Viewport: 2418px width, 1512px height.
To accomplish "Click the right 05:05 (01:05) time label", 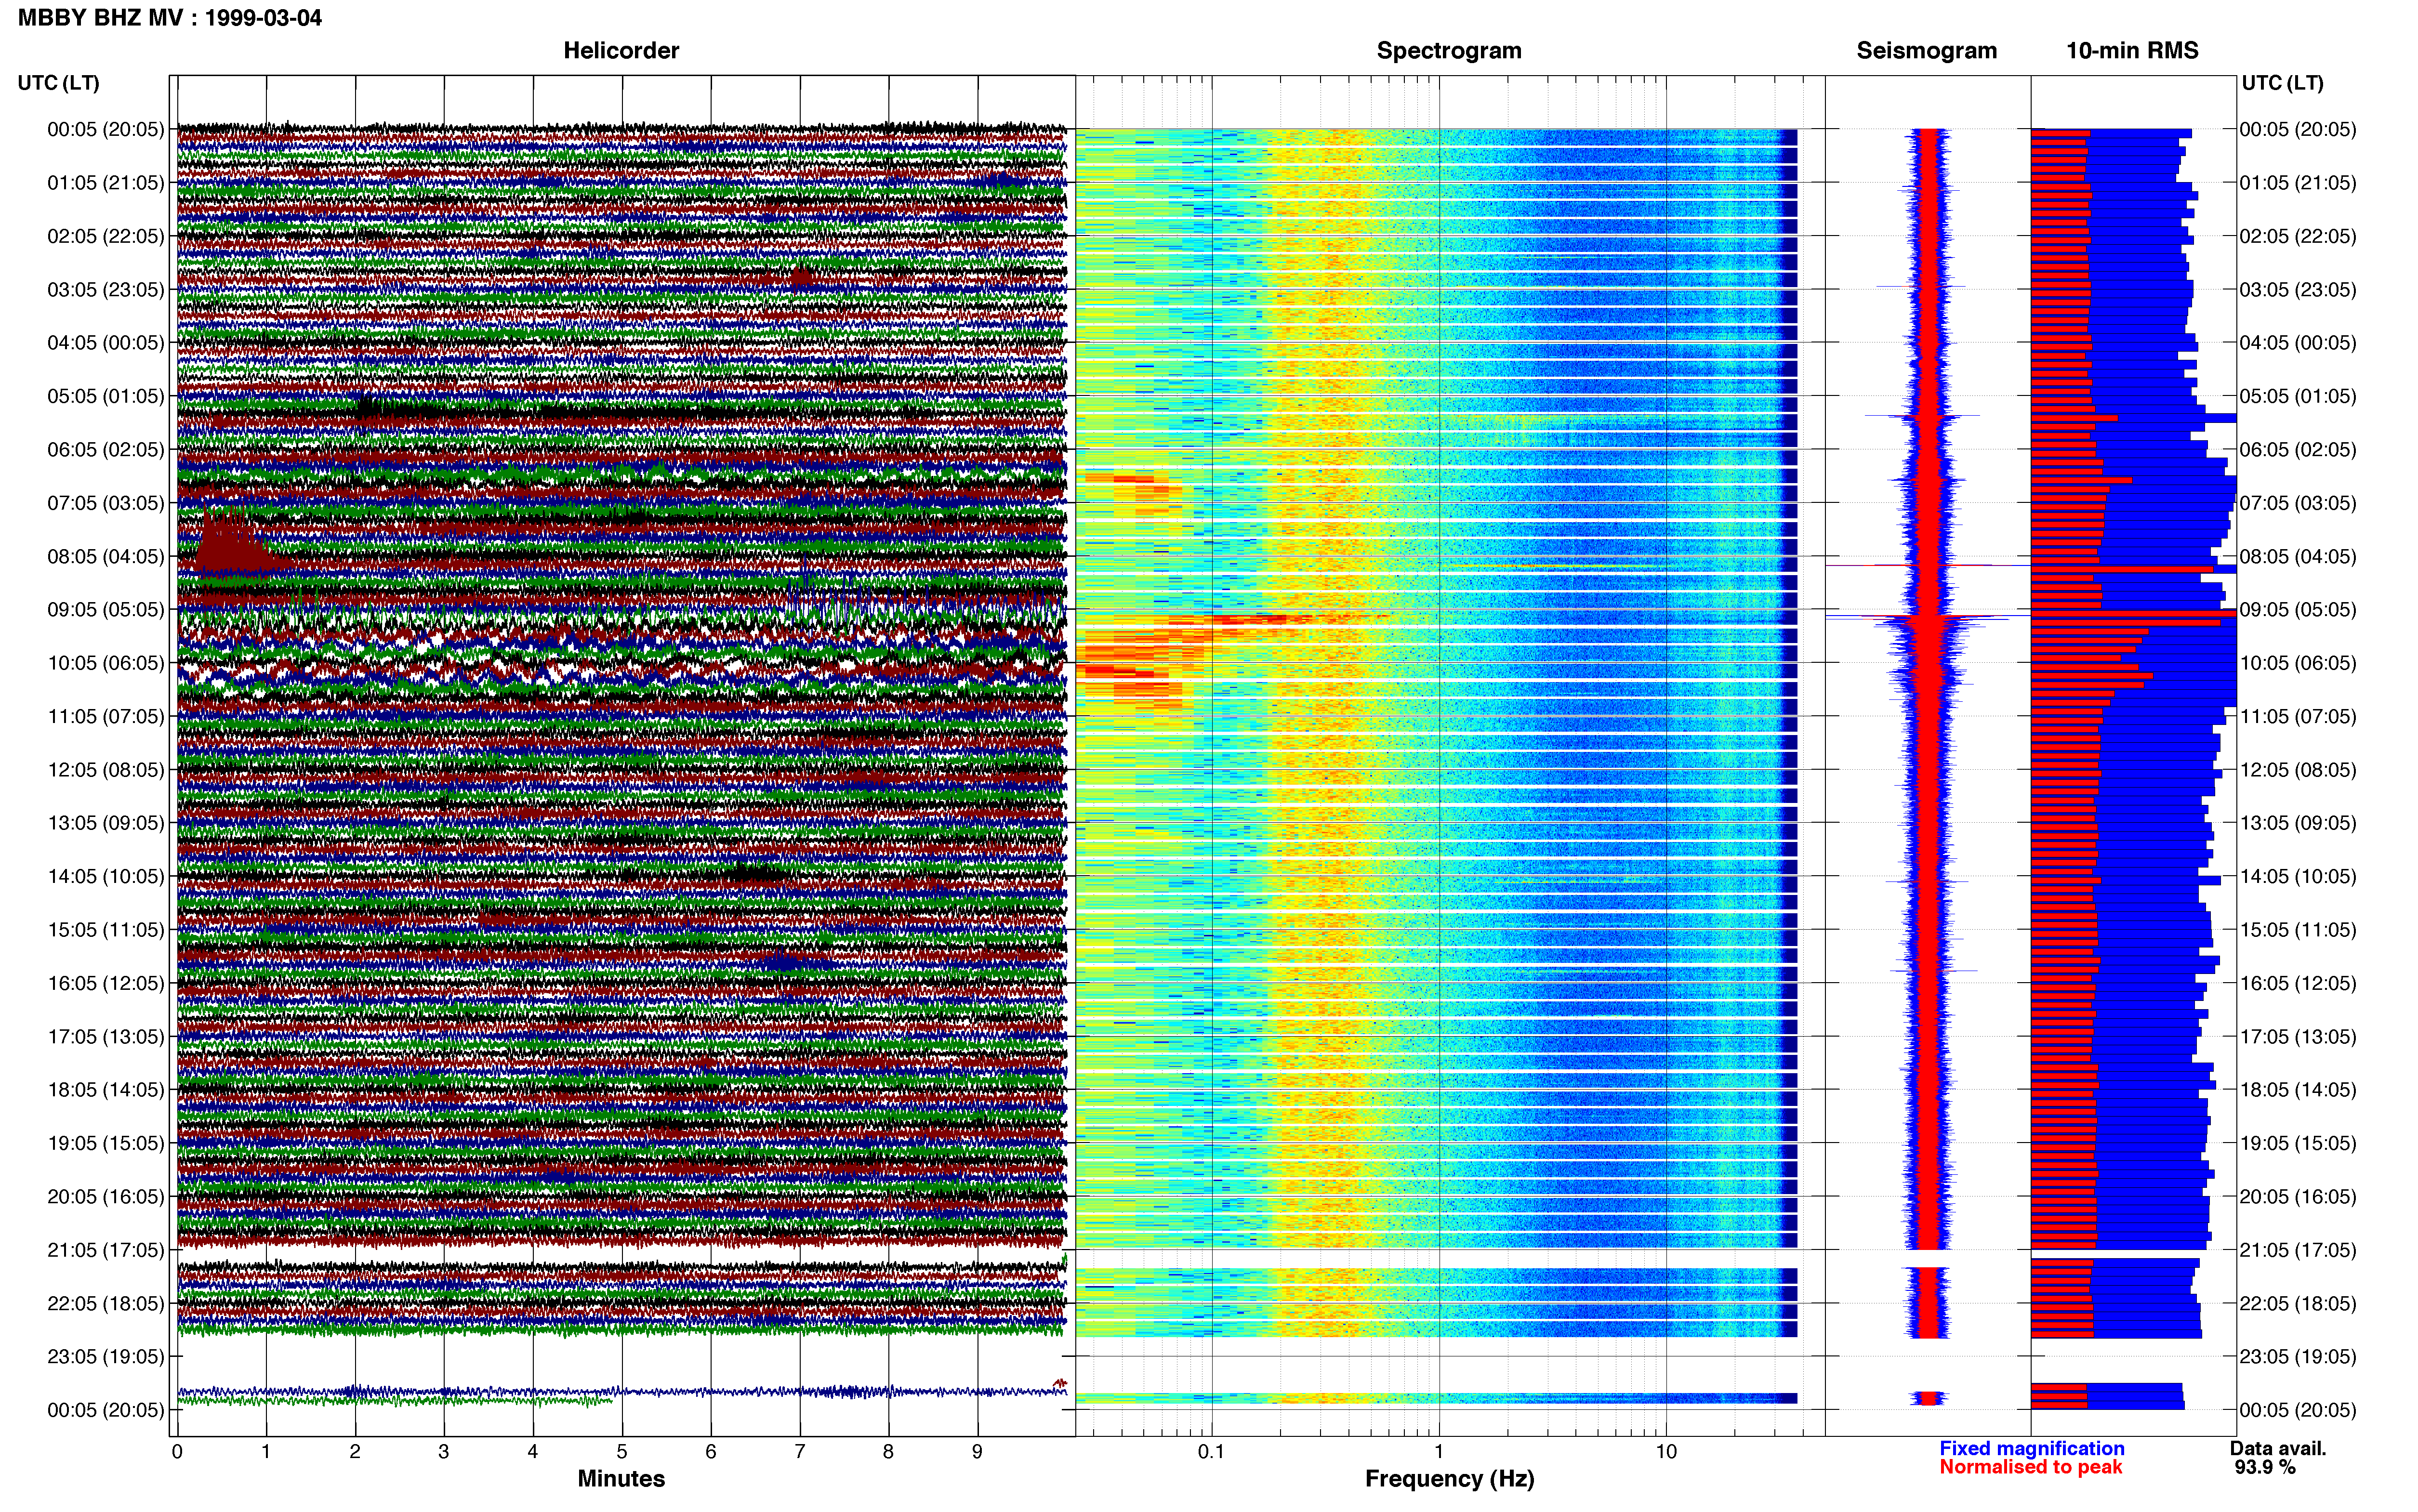I will point(2298,396).
